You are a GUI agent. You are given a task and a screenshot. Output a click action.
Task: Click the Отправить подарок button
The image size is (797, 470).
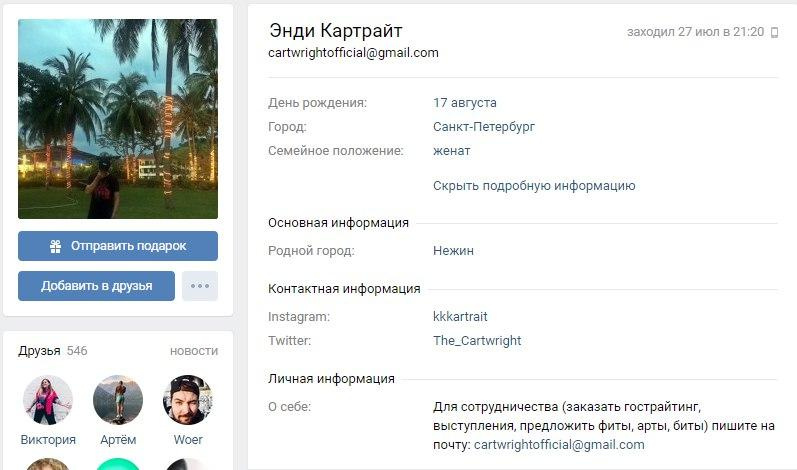[x=118, y=246]
